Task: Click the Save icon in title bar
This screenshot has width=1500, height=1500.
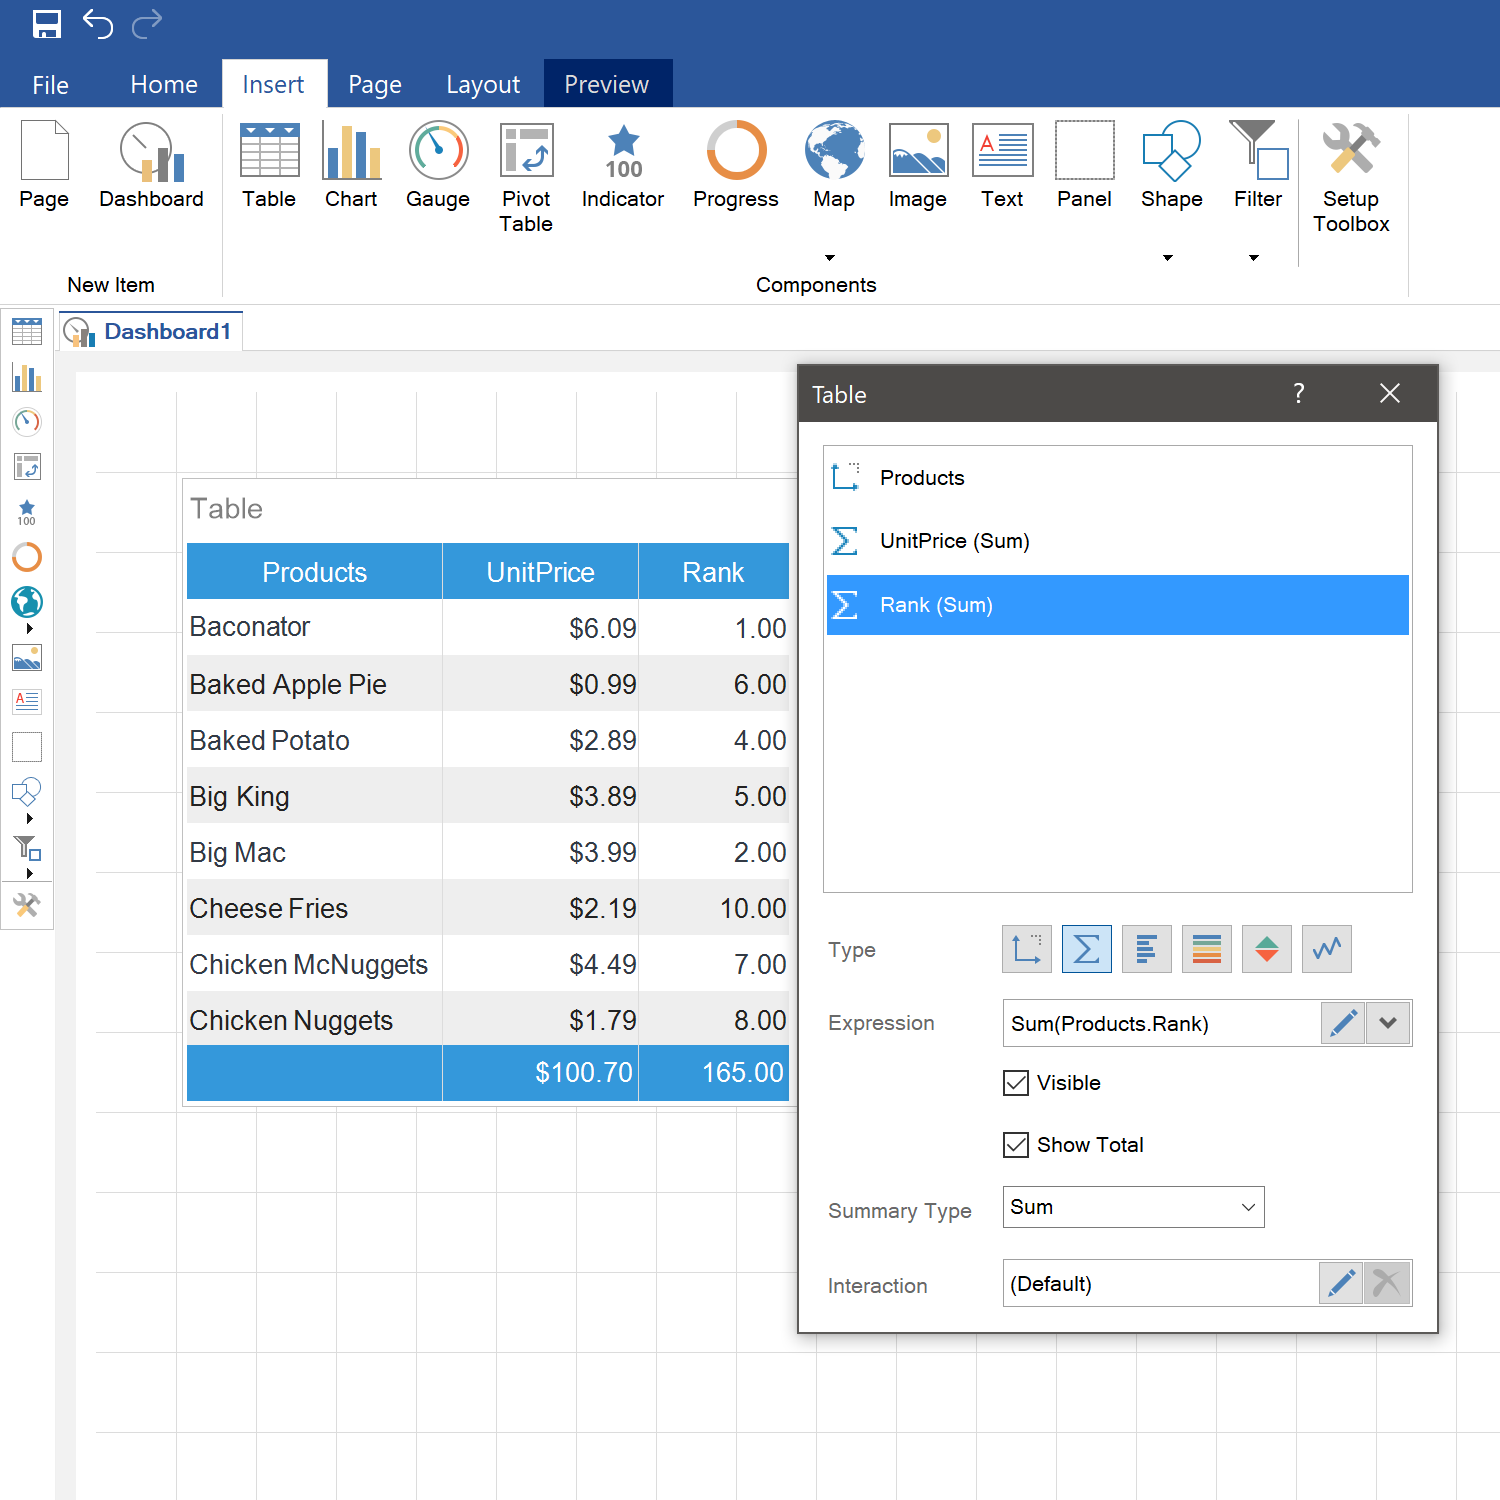Action: 47,24
